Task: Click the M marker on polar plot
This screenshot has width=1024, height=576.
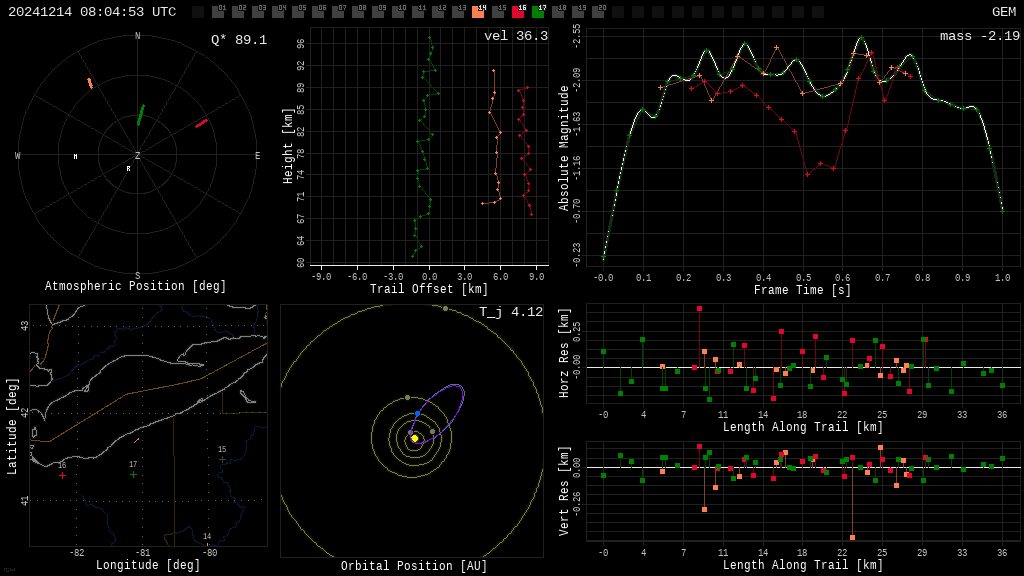Action: point(76,157)
